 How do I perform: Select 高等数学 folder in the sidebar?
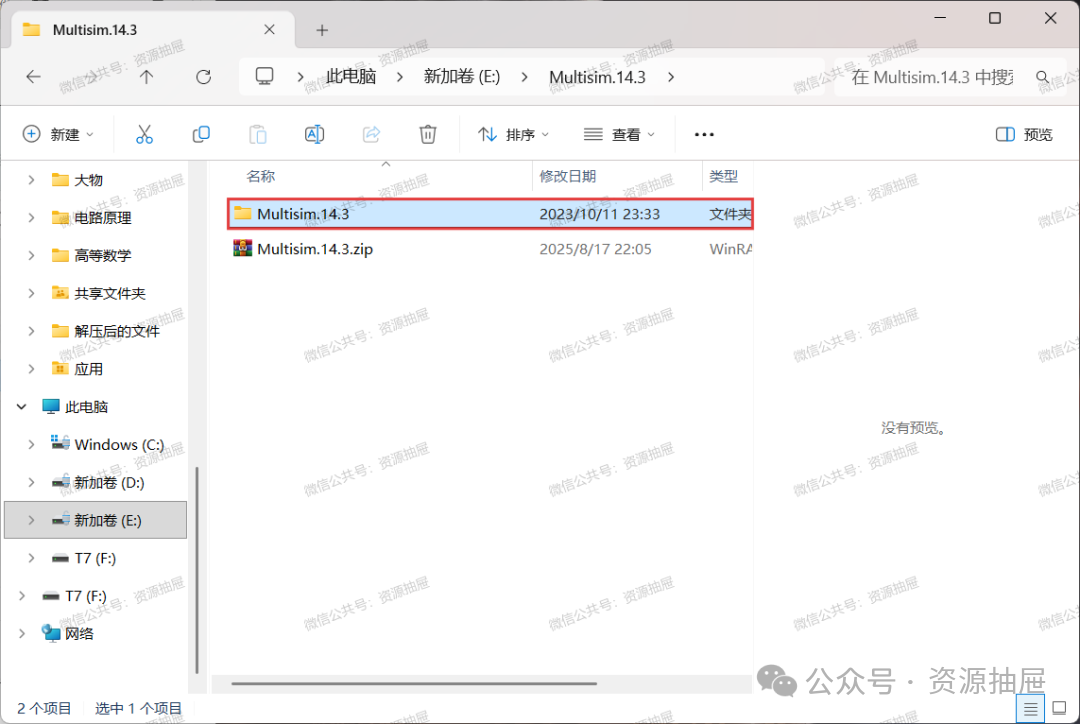[103, 256]
